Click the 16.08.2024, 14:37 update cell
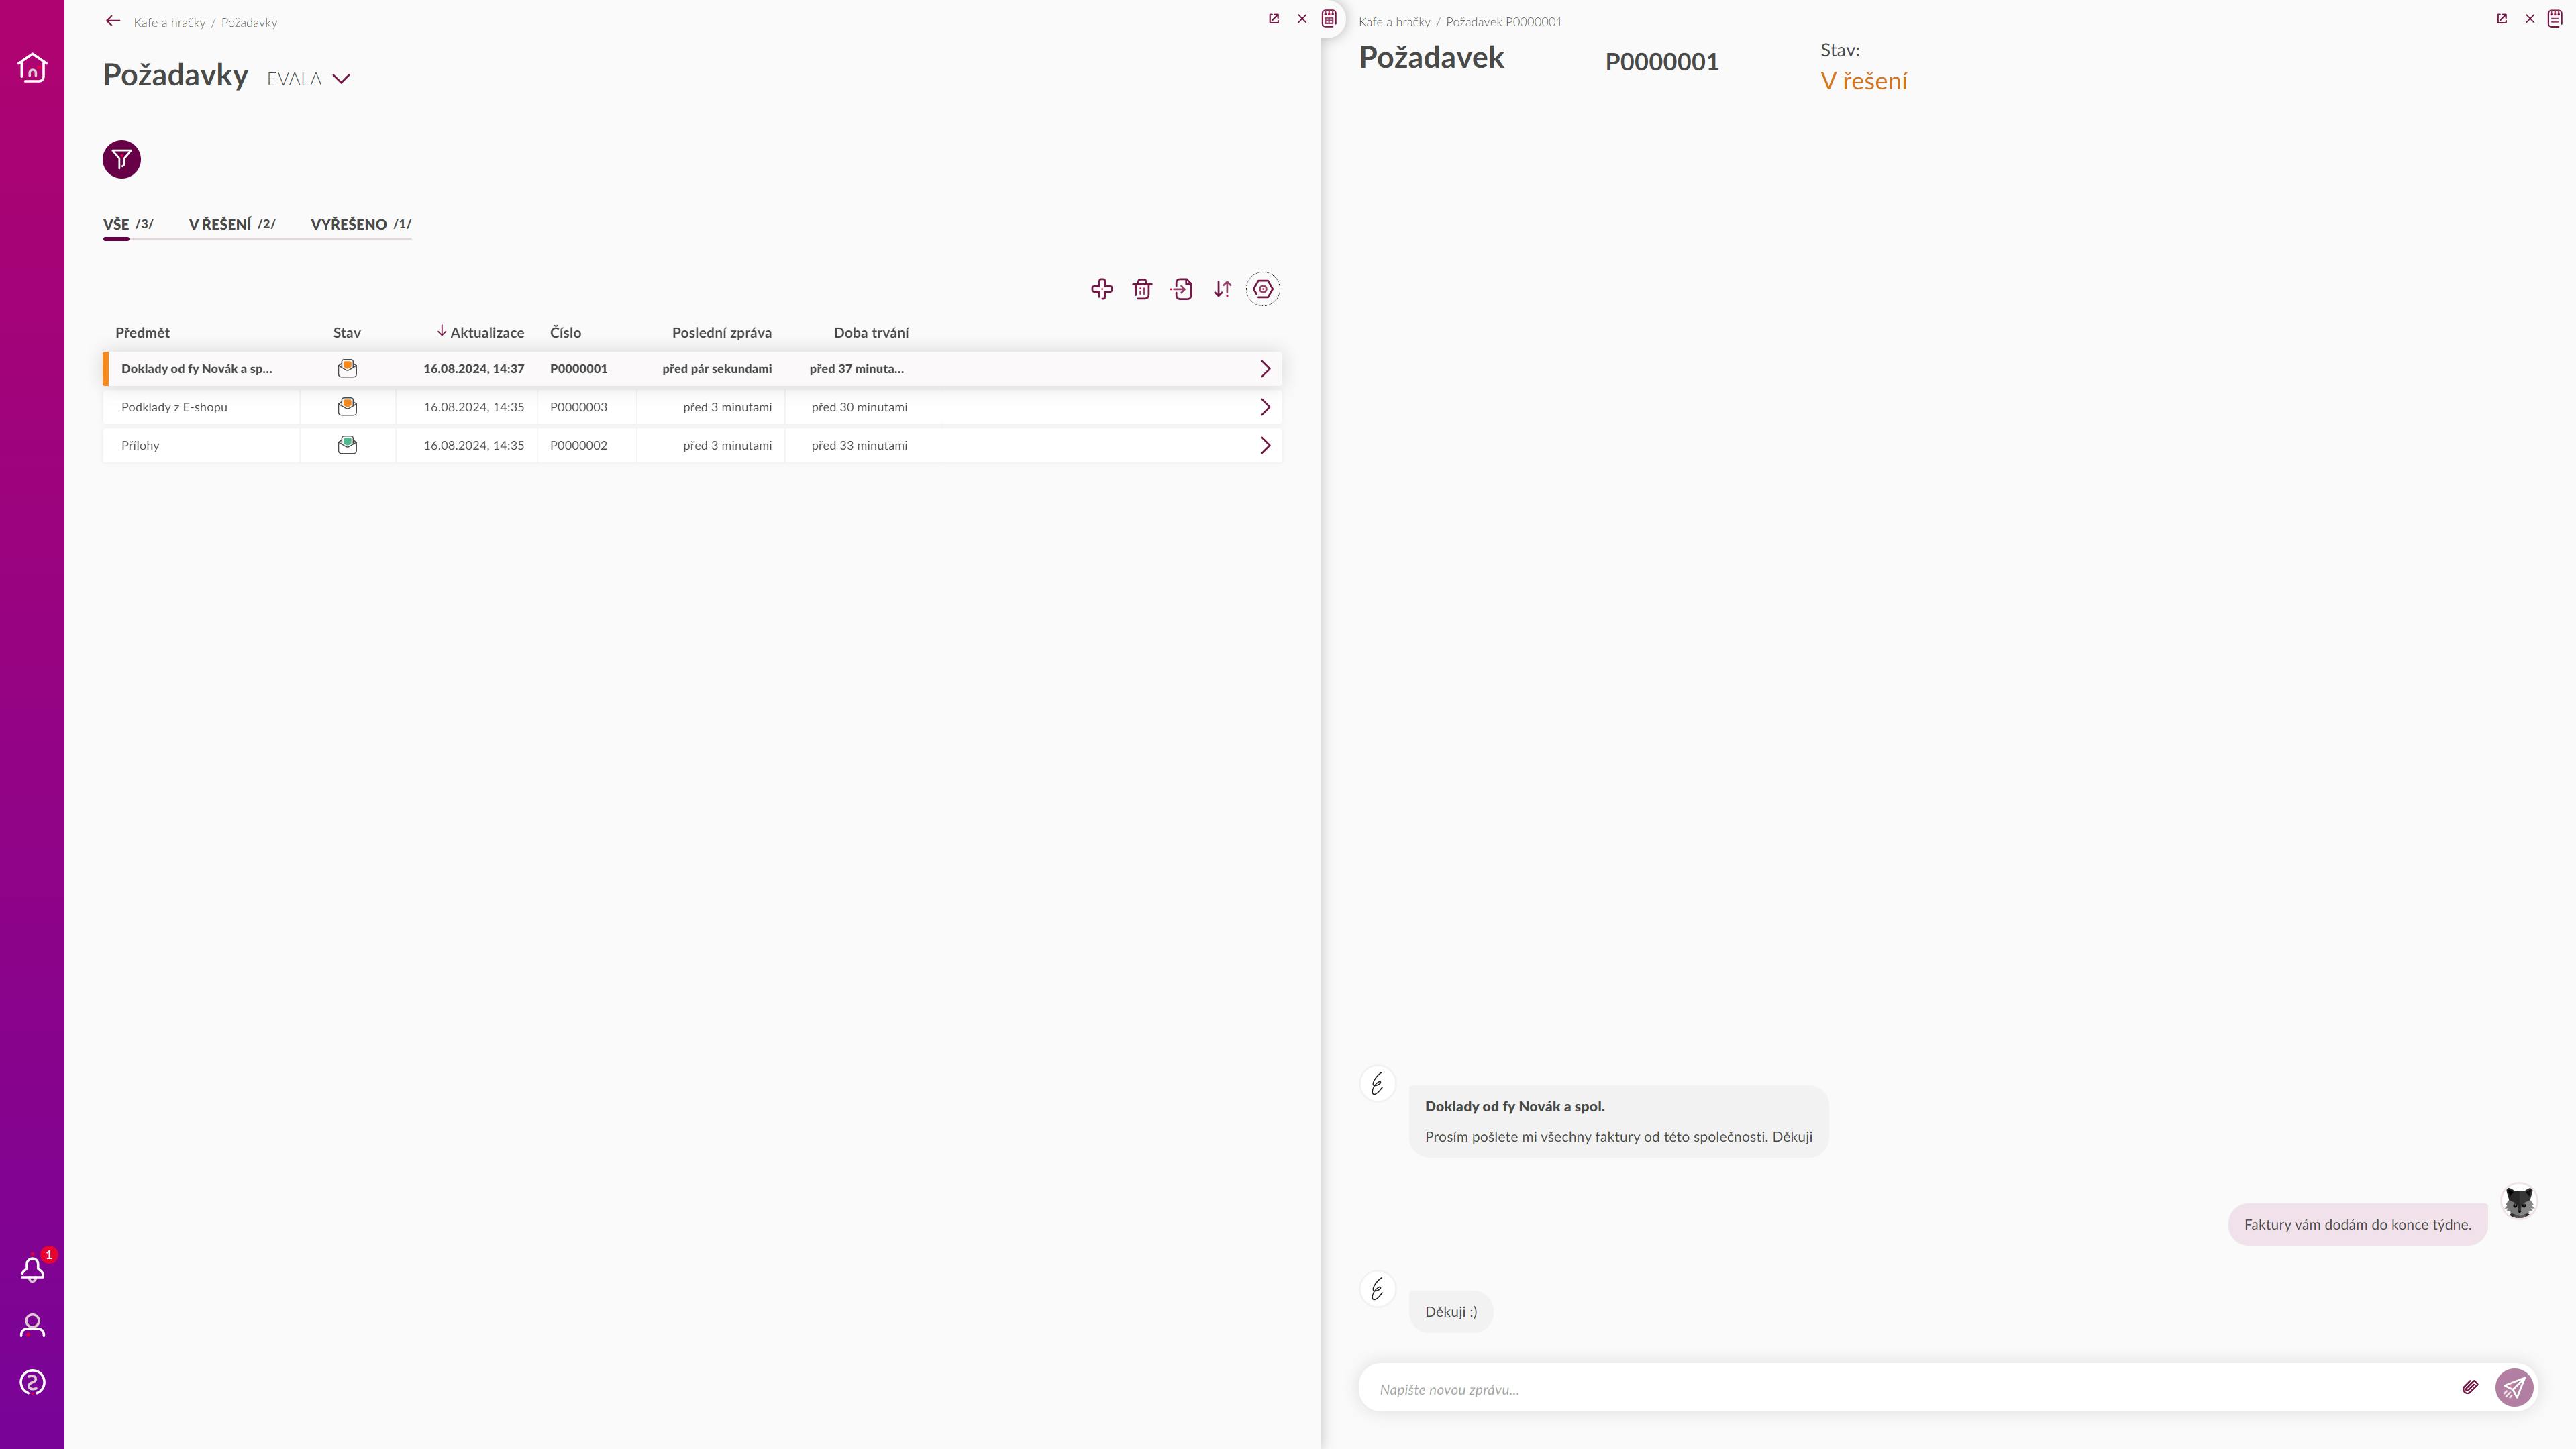Screen dimensions: 2576x1449 [x=473, y=369]
